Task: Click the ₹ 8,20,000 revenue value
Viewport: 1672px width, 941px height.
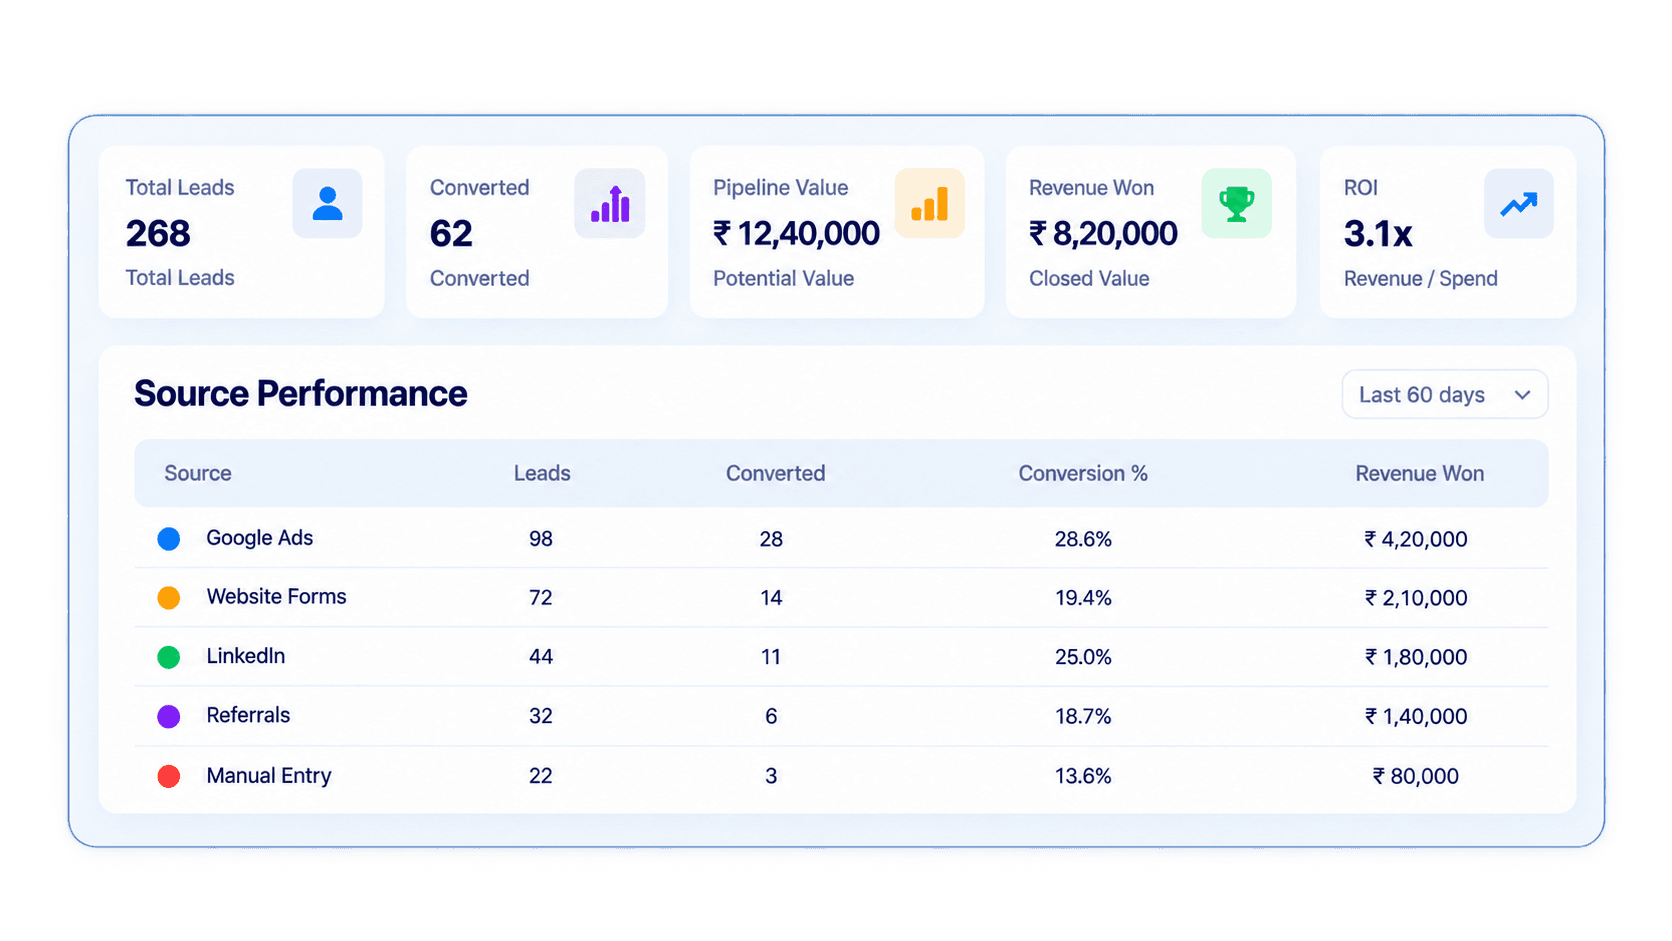Action: point(1103,234)
